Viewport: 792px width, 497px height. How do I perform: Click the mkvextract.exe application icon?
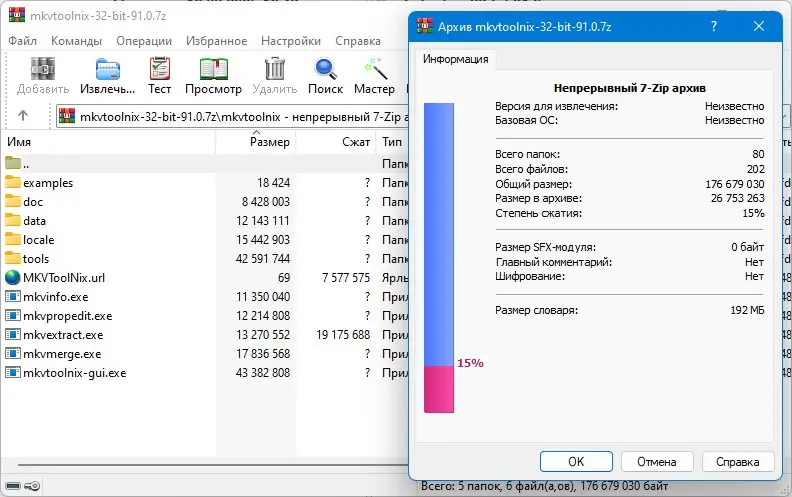[13, 334]
